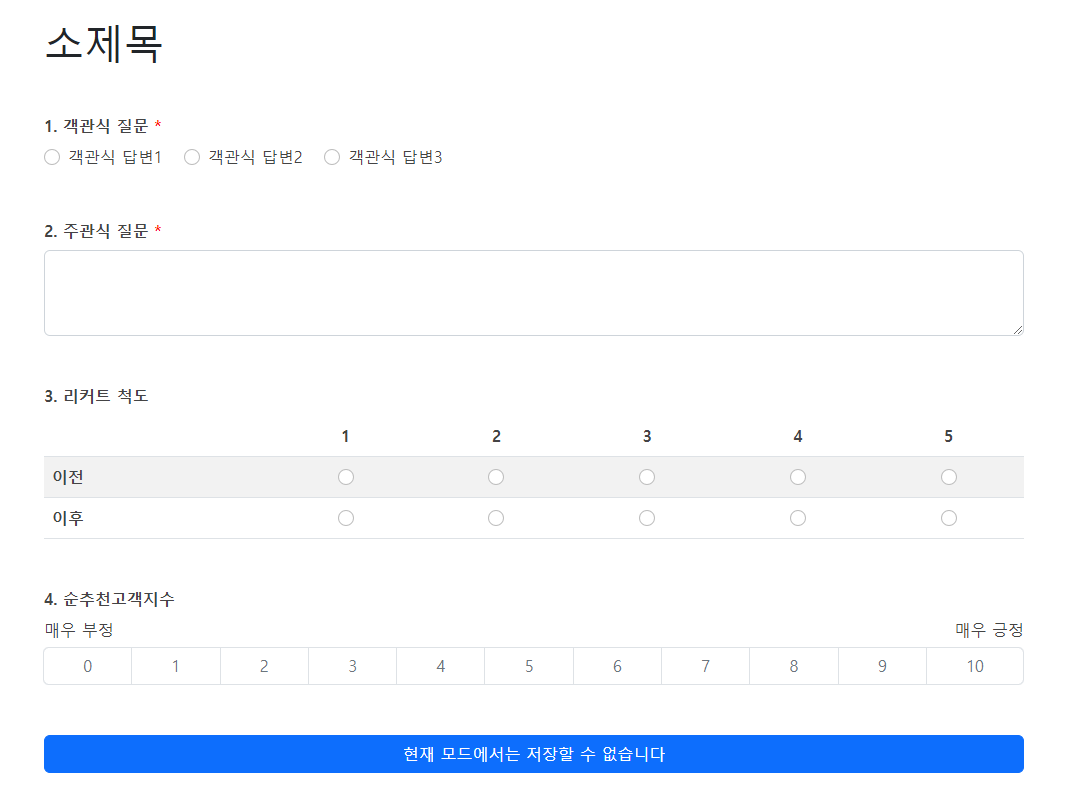Click the 이전 row label

[x=68, y=477]
